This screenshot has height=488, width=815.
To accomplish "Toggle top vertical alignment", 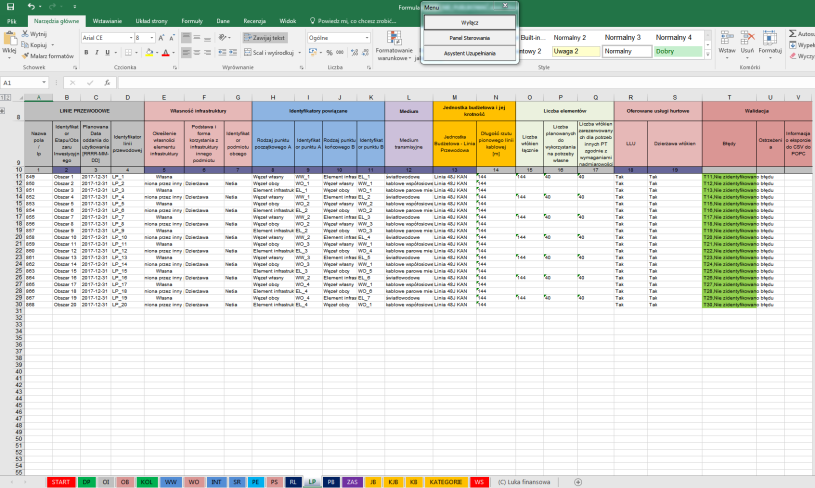I will (186, 38).
